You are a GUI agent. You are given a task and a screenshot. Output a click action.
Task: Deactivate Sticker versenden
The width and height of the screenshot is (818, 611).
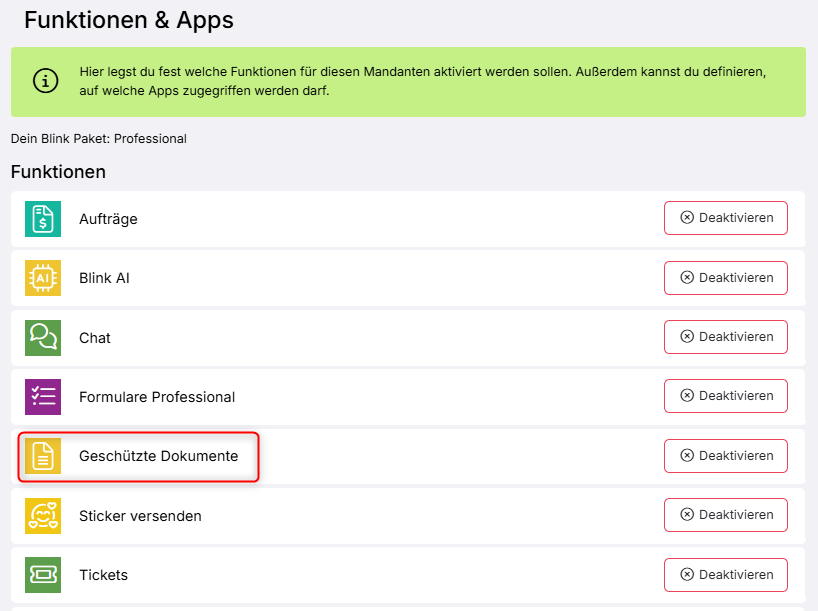click(725, 515)
